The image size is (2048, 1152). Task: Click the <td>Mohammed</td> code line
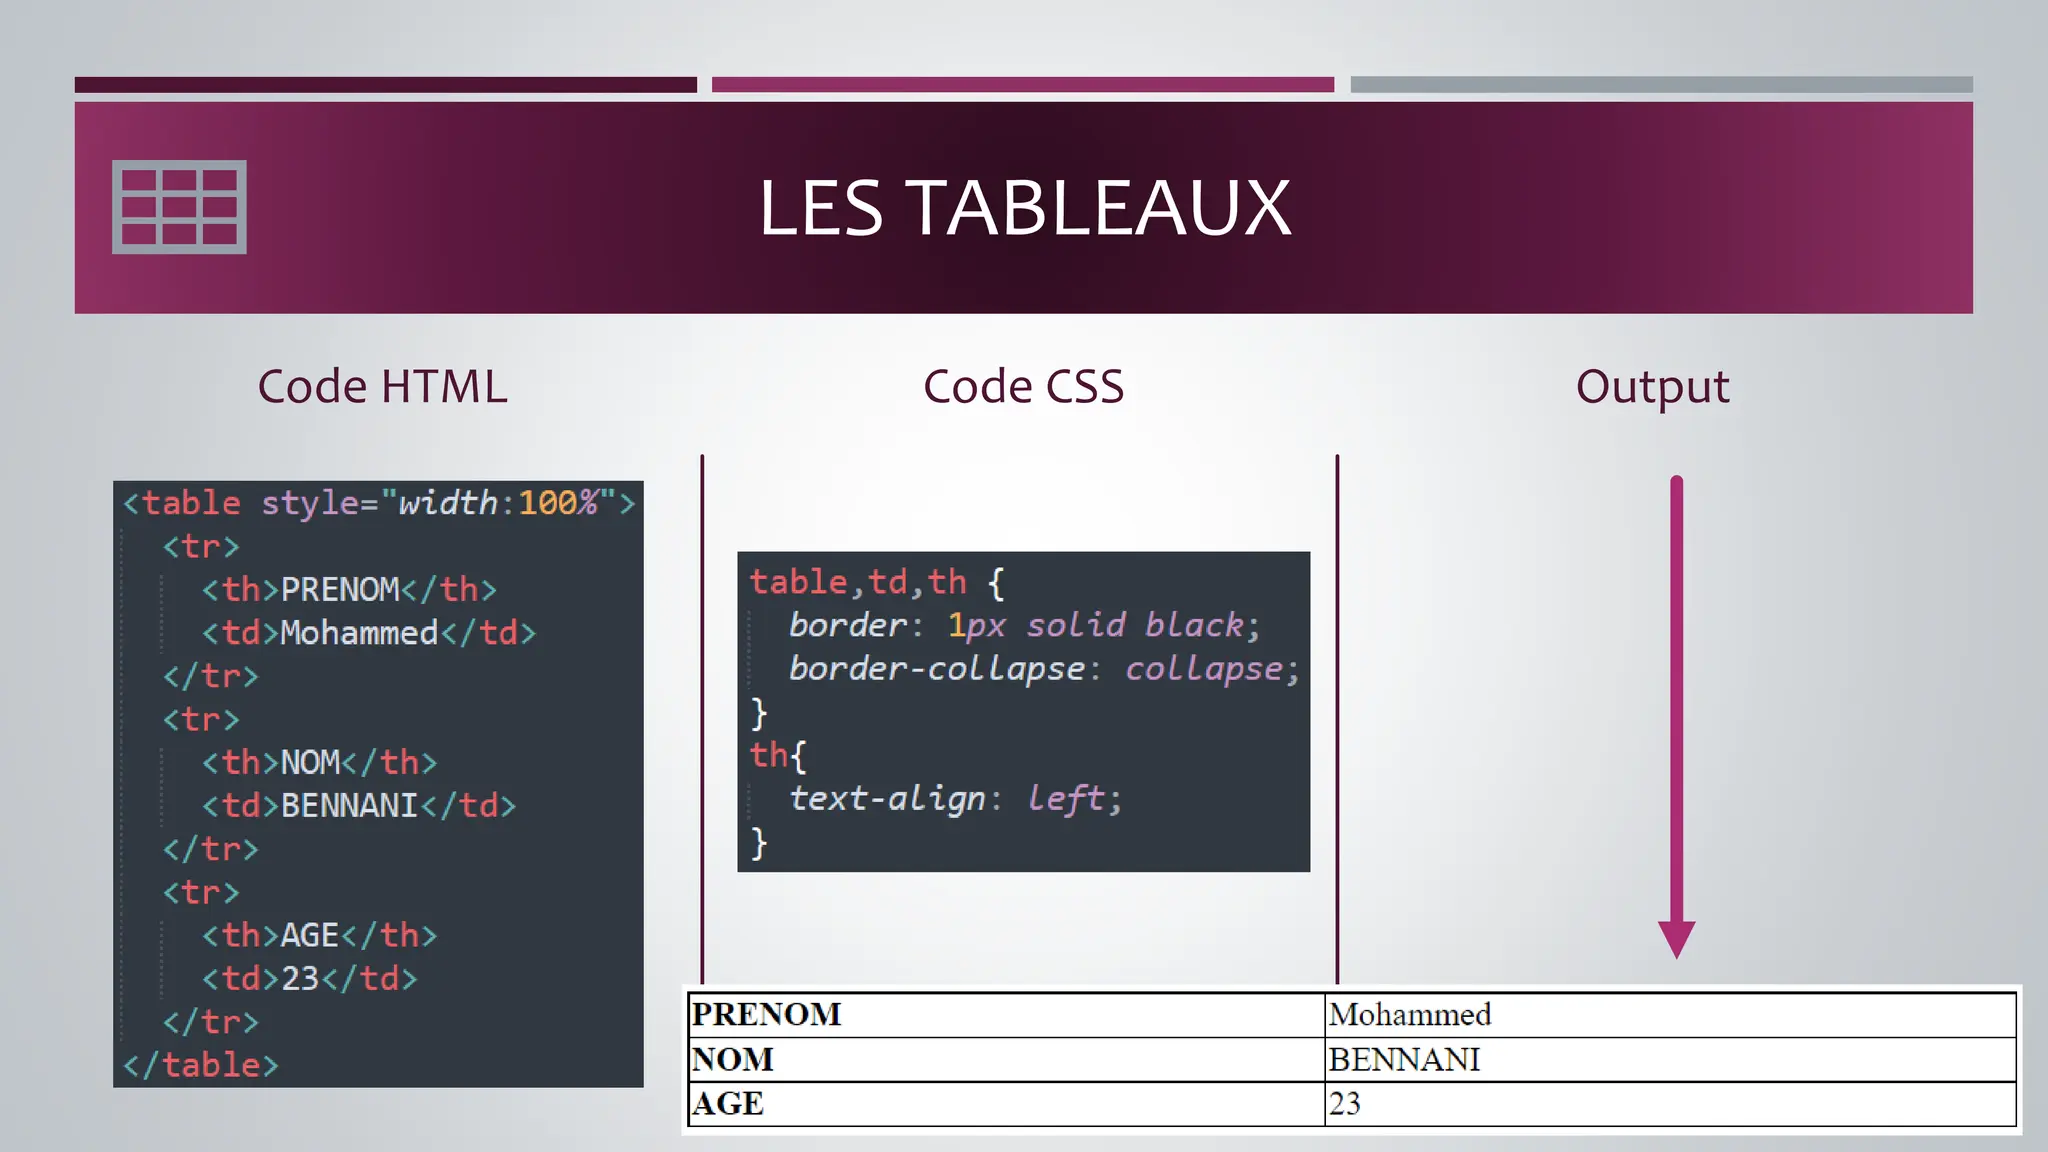pyautogui.click(x=369, y=633)
